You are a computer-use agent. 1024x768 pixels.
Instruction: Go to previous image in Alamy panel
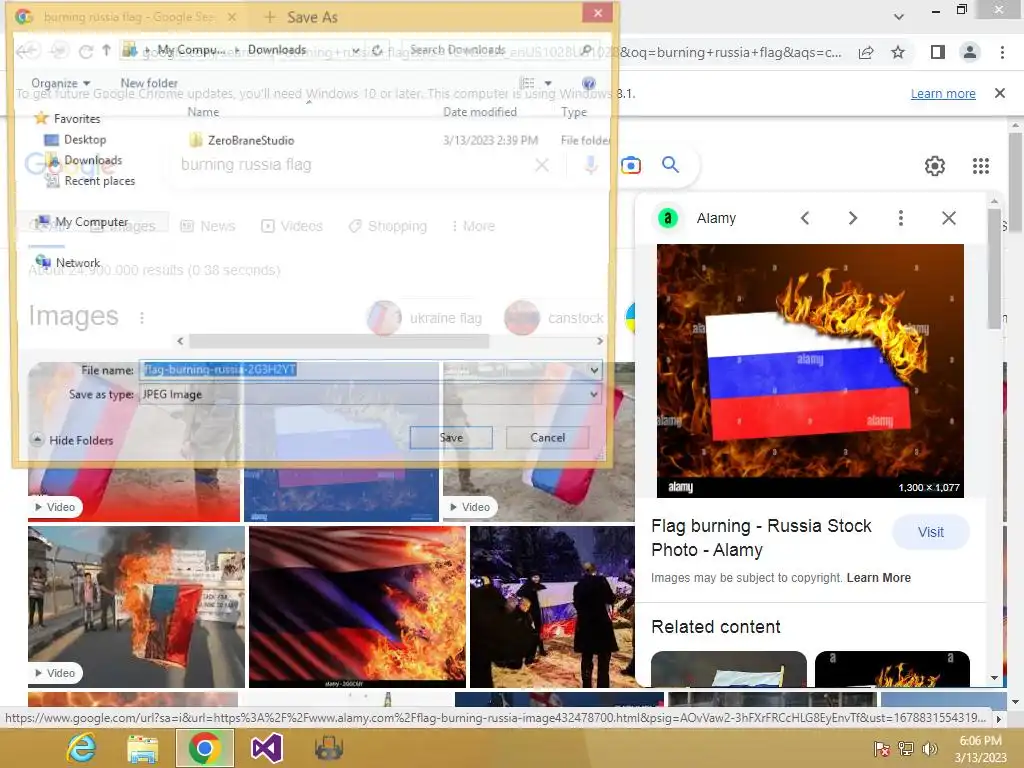pos(805,218)
